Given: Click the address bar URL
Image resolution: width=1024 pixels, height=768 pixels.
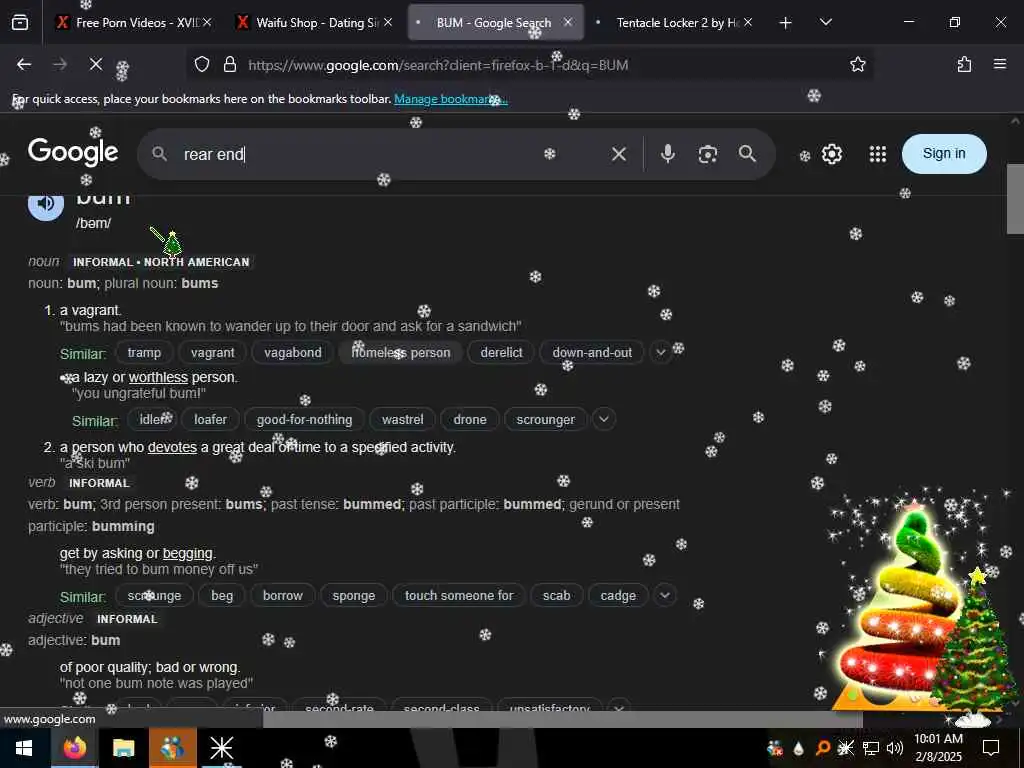Looking at the screenshot, I should (x=438, y=65).
